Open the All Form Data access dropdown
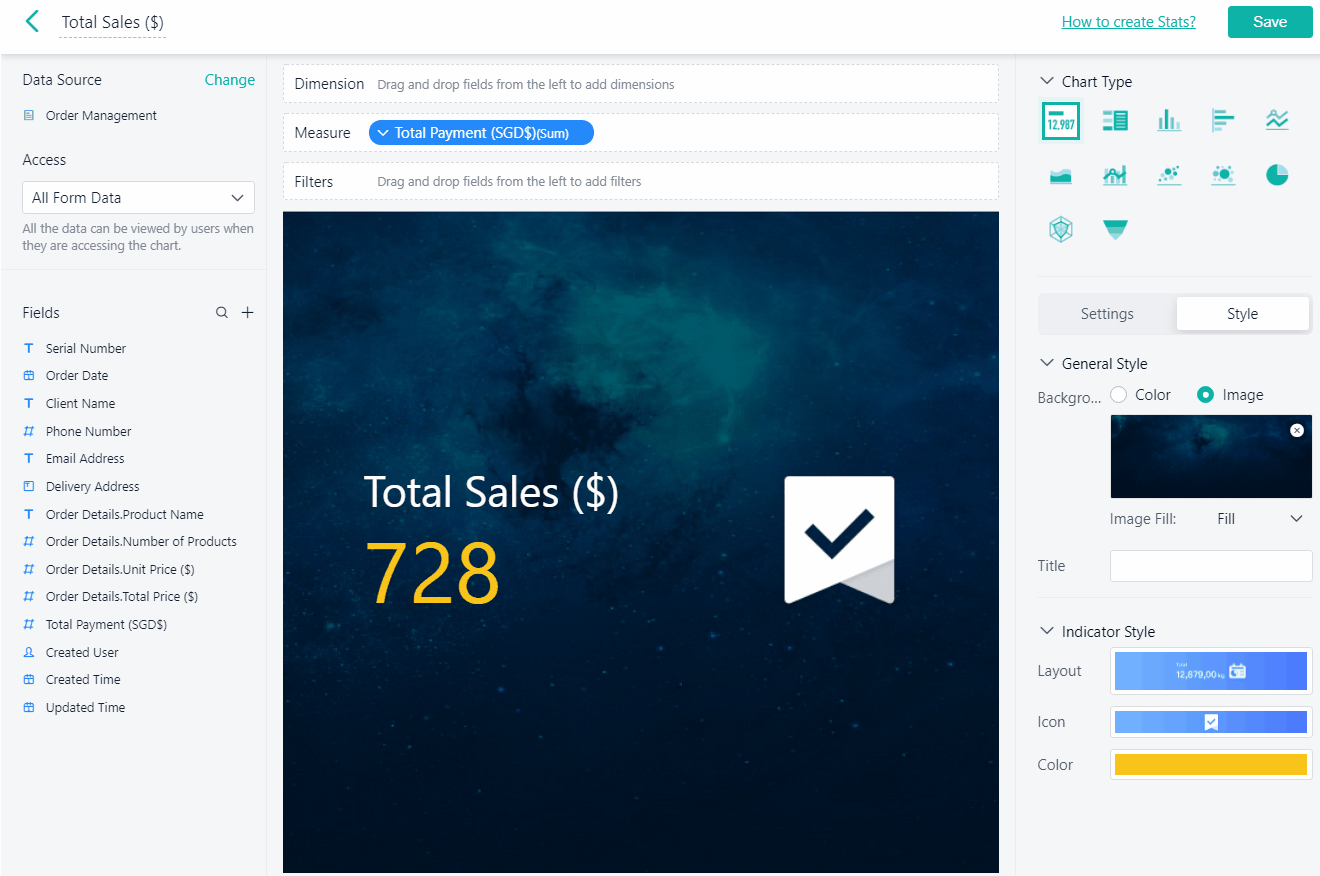The height and width of the screenshot is (876, 1320). [x=138, y=198]
